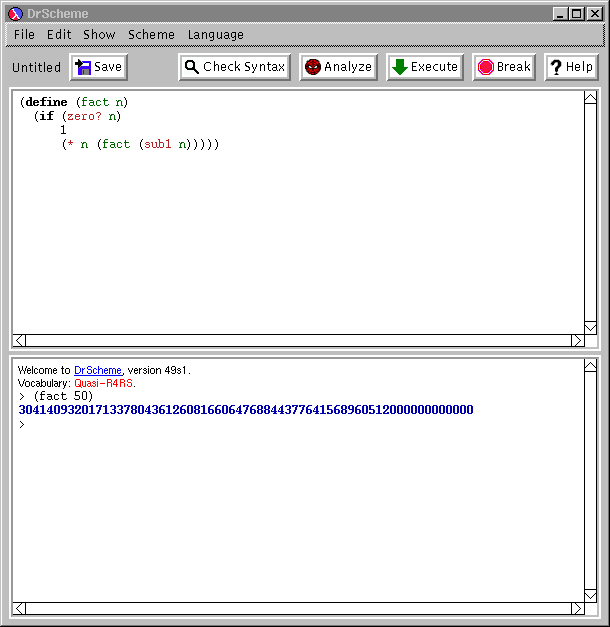Open the Language menu
Viewport: 610px width, 627px height.
tap(216, 35)
